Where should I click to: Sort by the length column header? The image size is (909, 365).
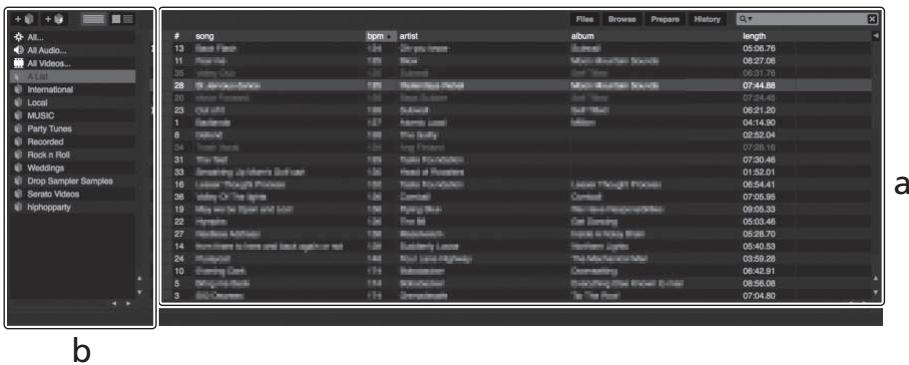[x=754, y=36]
